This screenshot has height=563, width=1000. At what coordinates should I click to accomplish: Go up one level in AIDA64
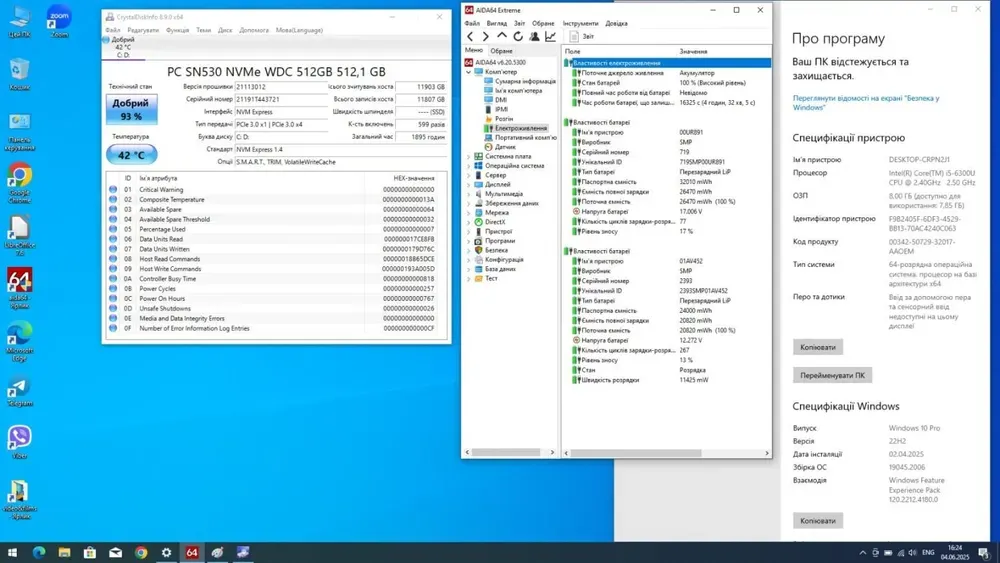click(502, 37)
